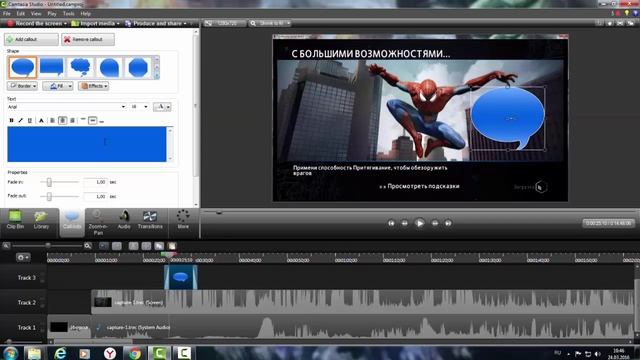Step backward one frame in preview
The height and width of the screenshot is (360, 640).
[404, 223]
